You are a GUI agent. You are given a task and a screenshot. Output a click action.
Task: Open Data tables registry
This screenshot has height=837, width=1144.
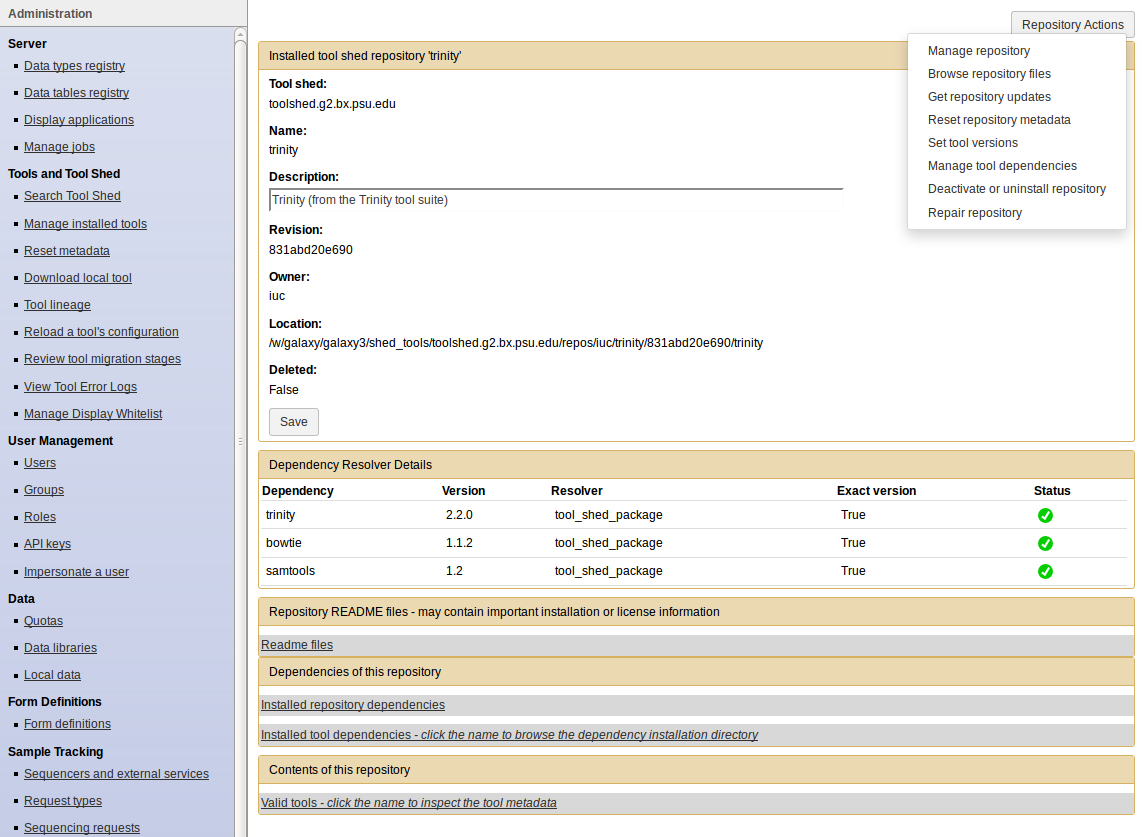pos(77,93)
